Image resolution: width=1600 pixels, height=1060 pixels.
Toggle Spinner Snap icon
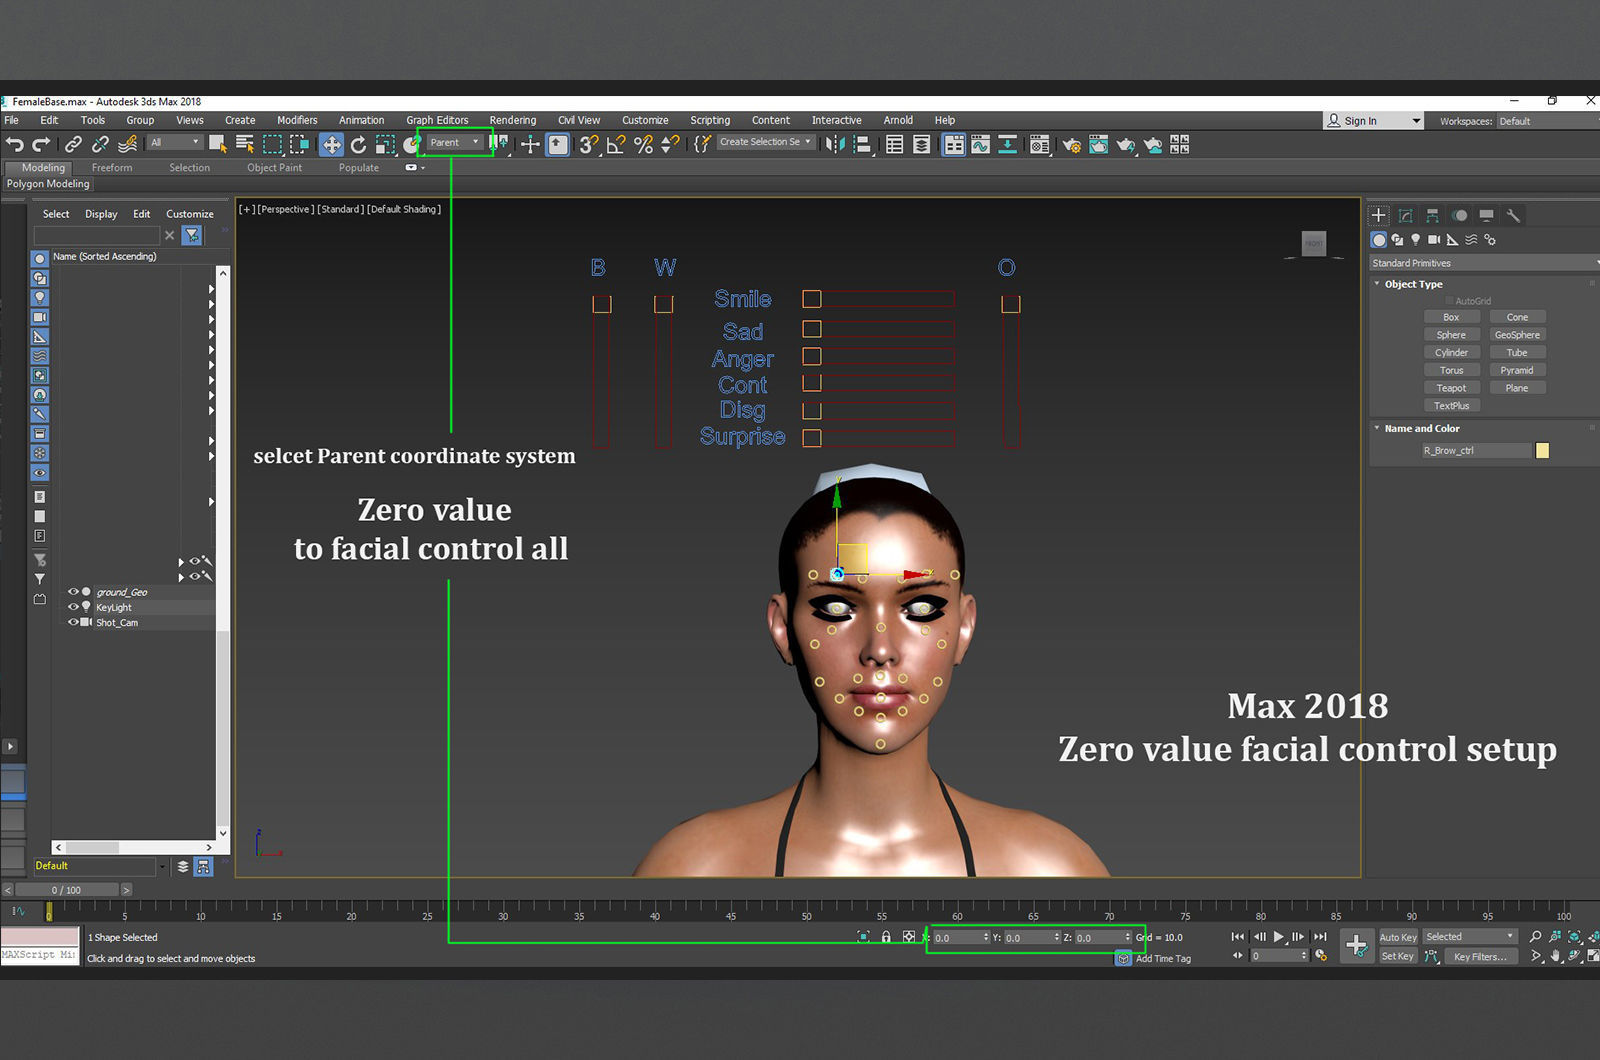tap(670, 144)
